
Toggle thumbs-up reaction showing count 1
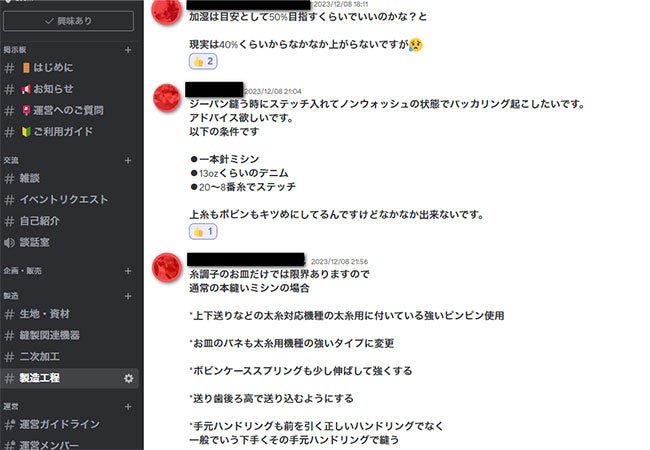click(x=203, y=232)
